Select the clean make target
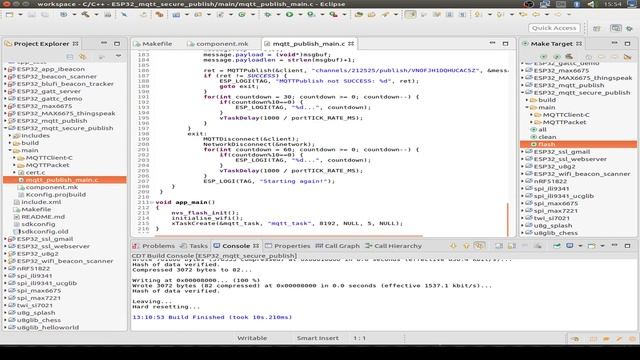This screenshot has width=640, height=360. [x=547, y=137]
